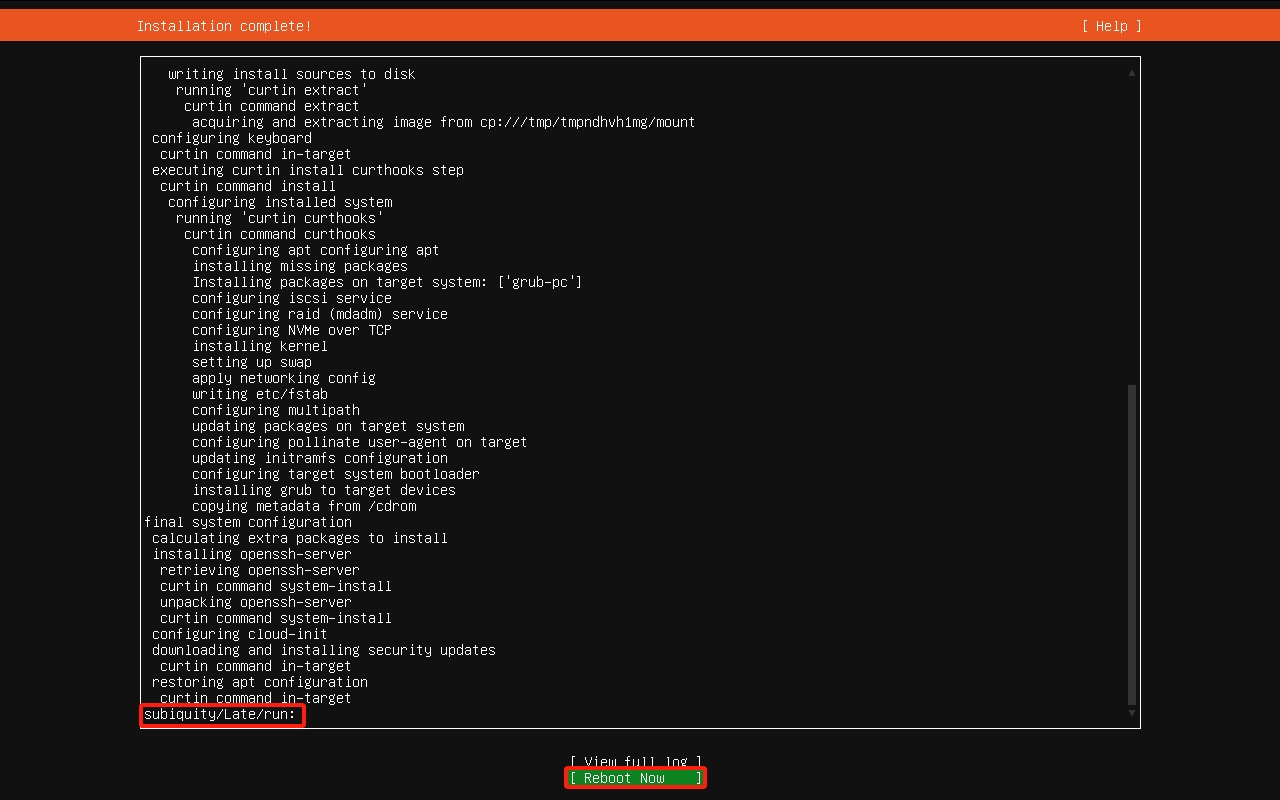The width and height of the screenshot is (1280, 800).
Task: Click the log scrollbar down arrow
Action: (x=1132, y=713)
